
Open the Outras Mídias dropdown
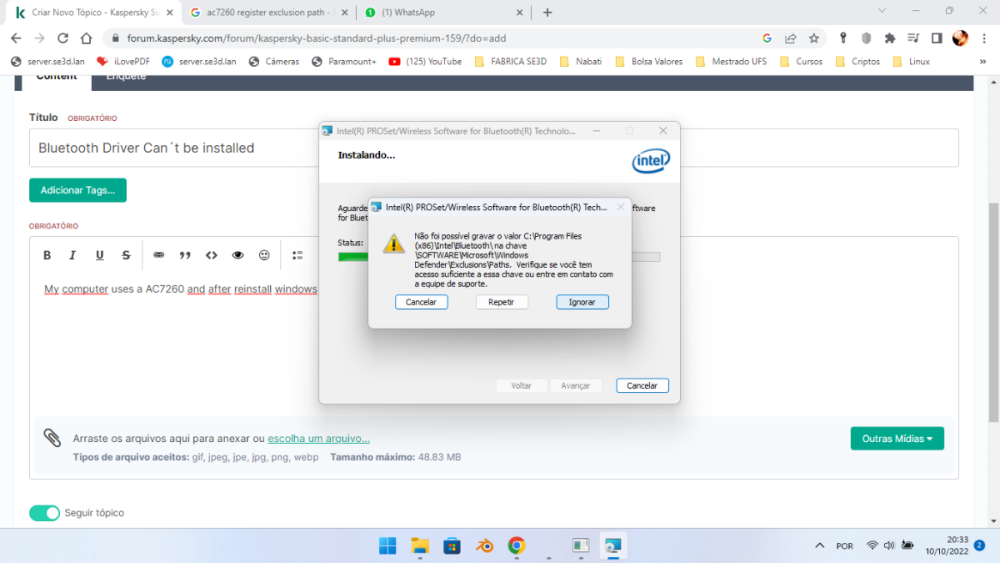tap(897, 439)
